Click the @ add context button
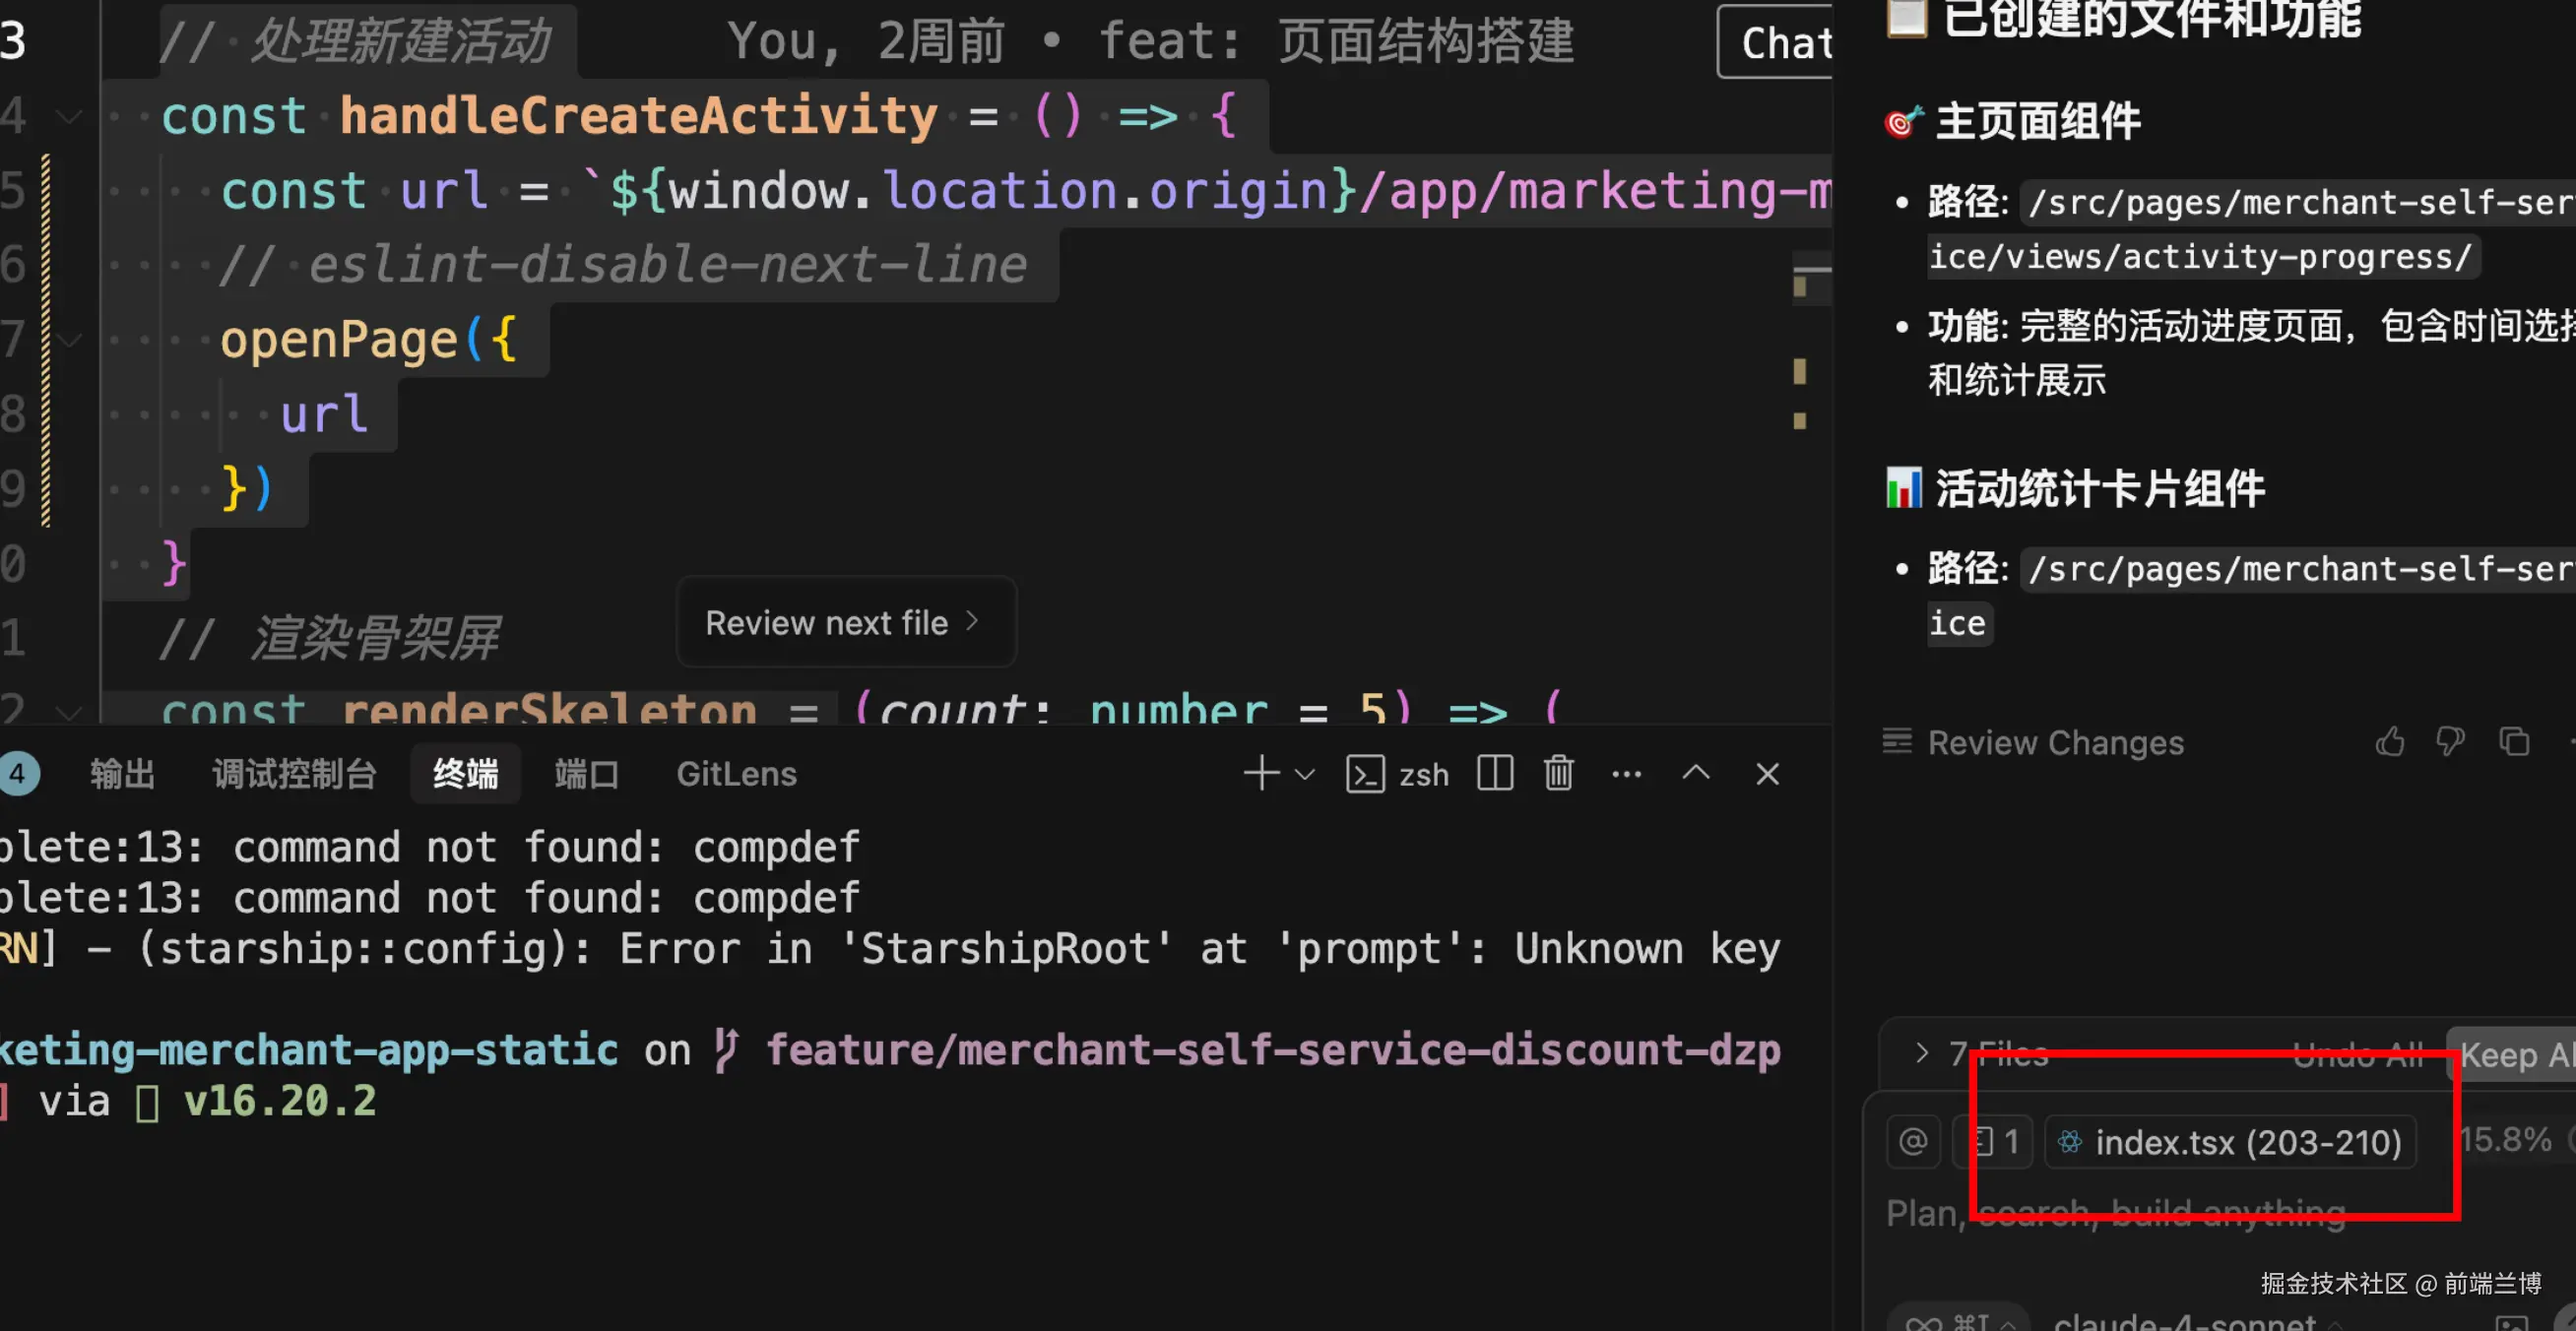The width and height of the screenshot is (2576, 1331). coord(1912,1141)
